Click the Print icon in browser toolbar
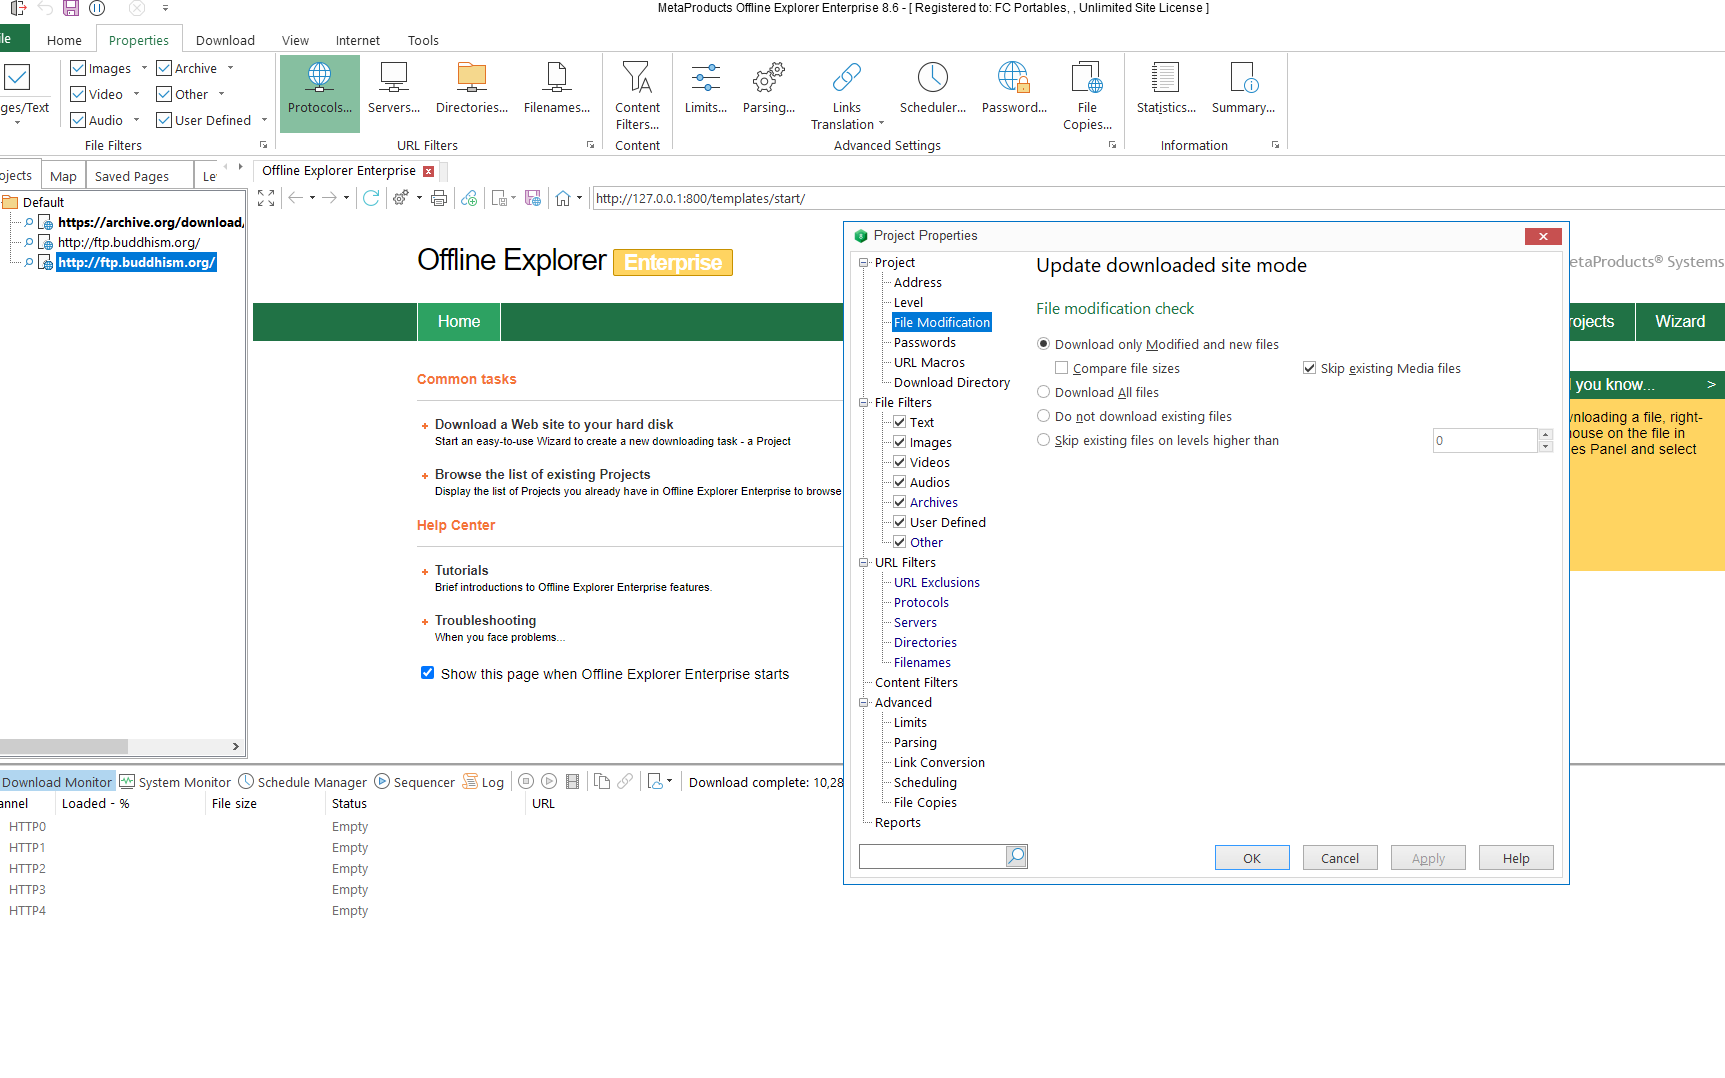Viewport: 1725px width, 1078px height. point(438,198)
